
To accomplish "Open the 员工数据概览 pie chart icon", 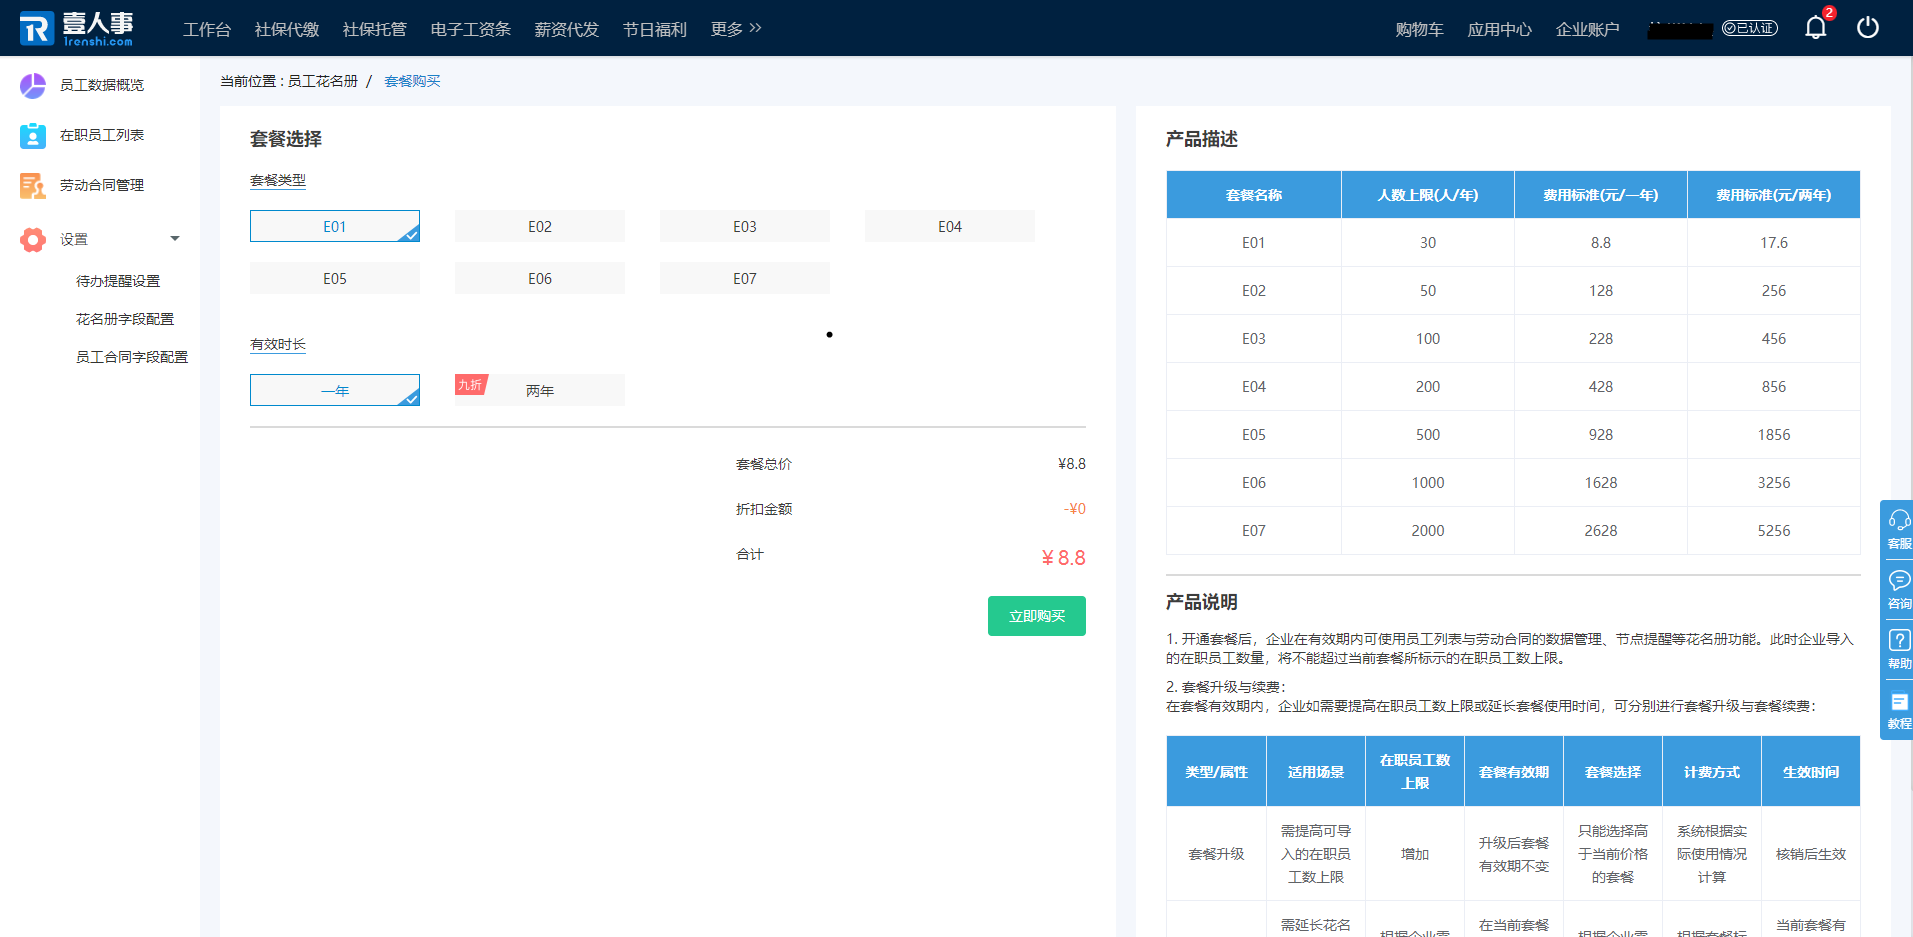I will [x=33, y=86].
